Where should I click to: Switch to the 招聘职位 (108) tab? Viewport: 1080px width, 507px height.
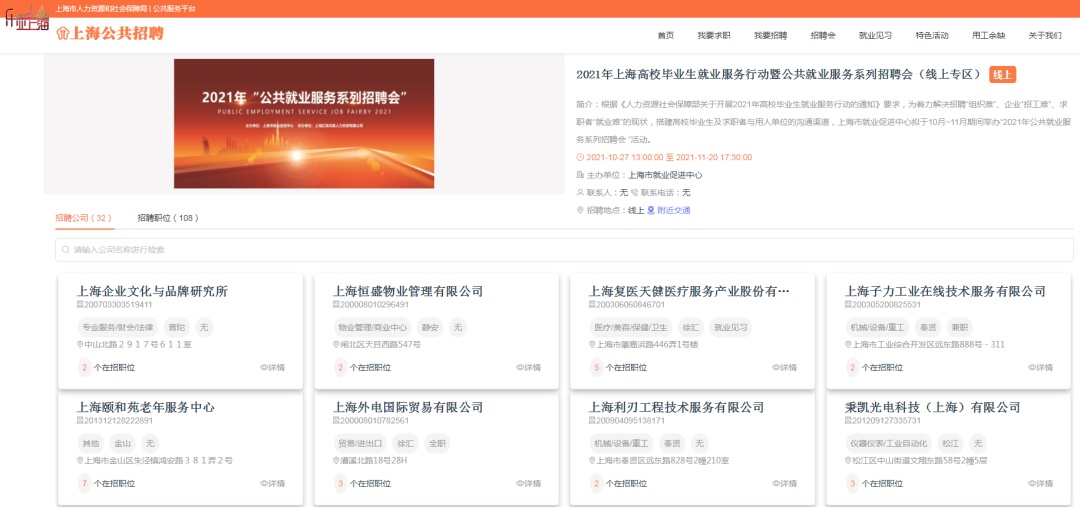[168, 218]
